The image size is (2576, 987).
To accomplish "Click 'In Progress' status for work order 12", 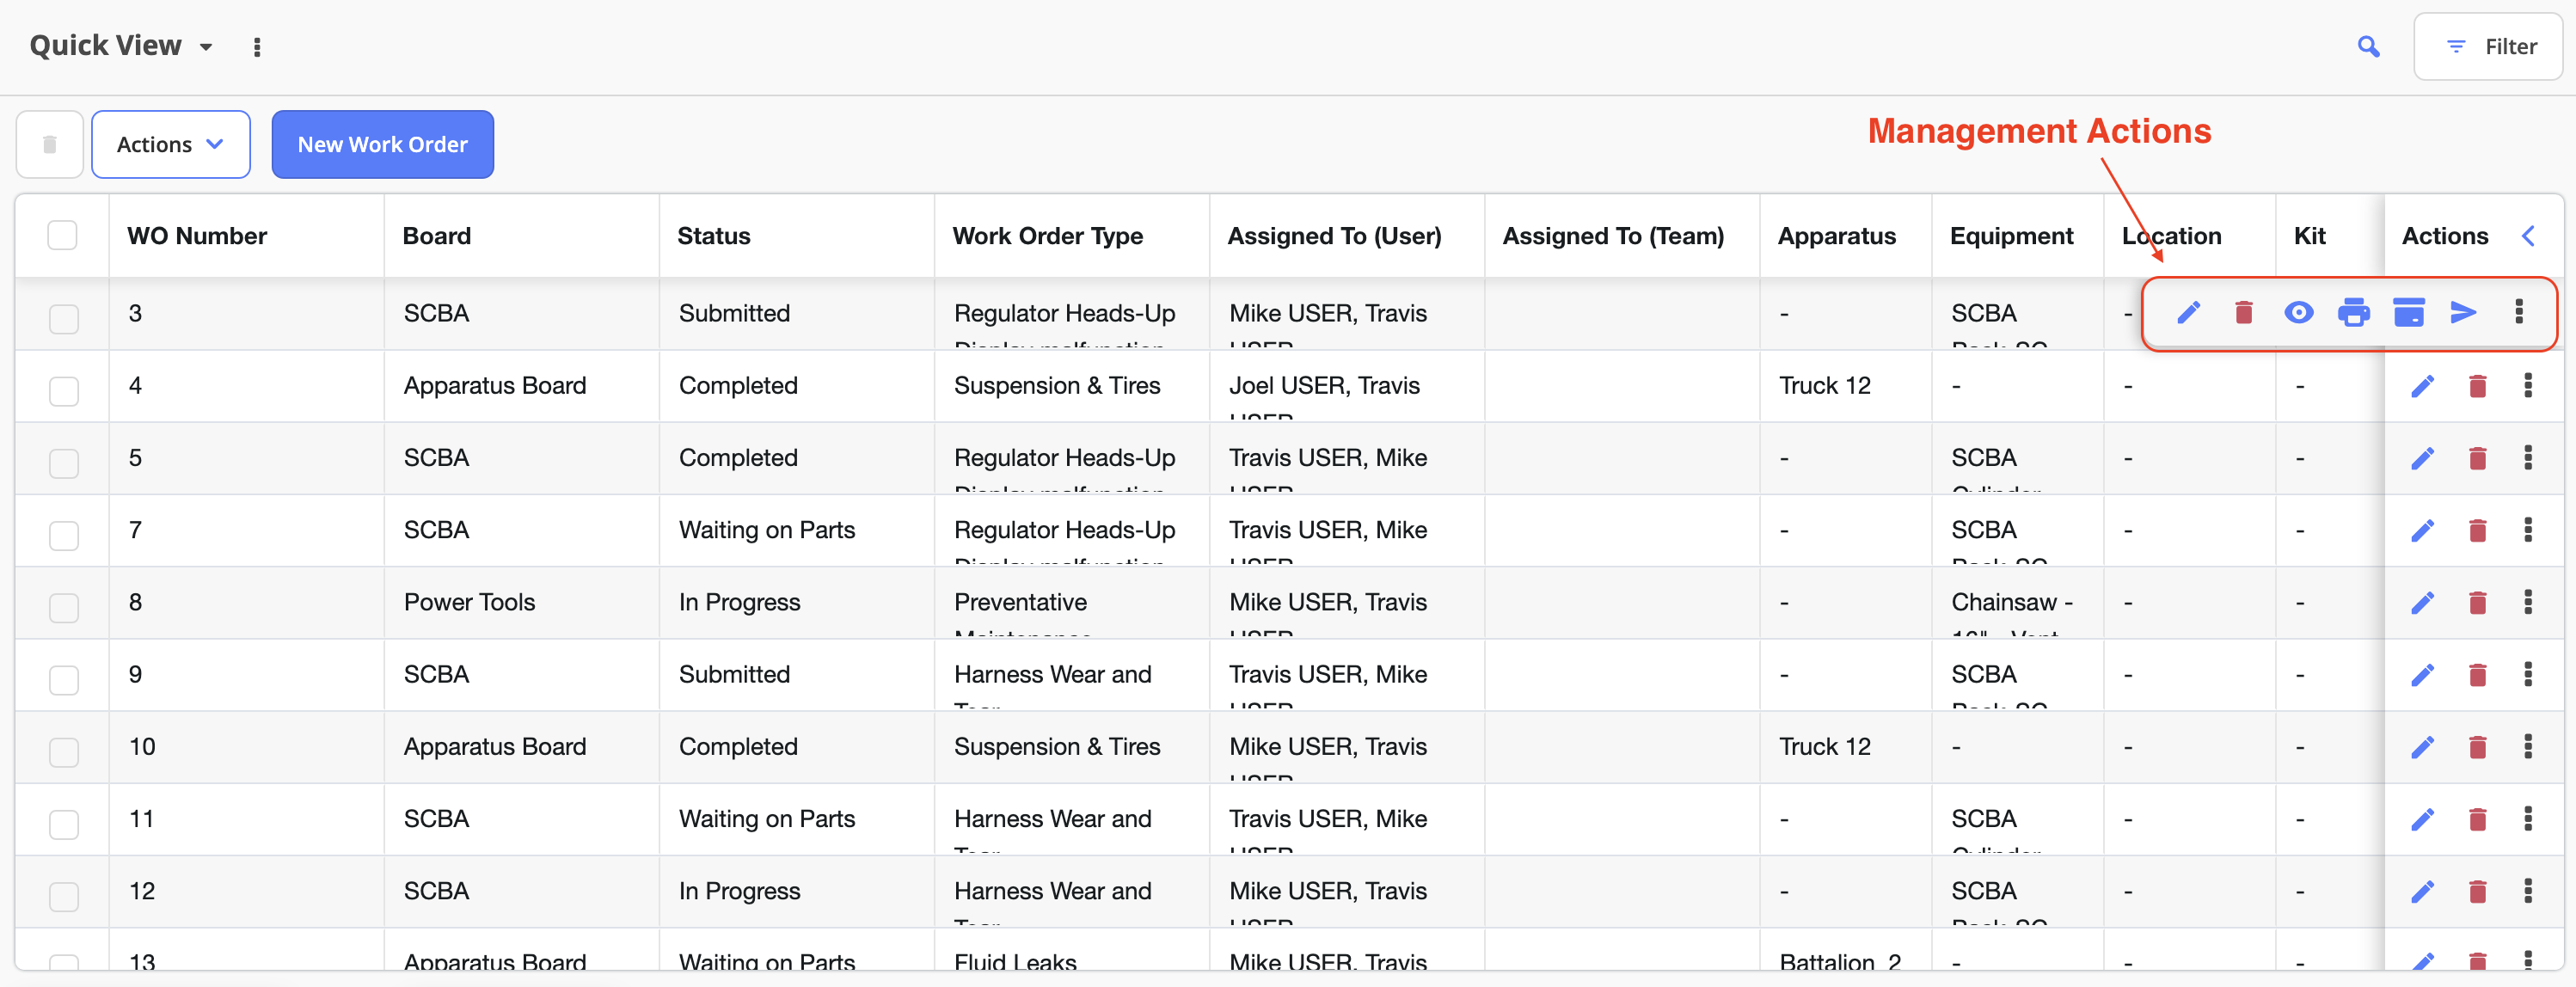I will pyautogui.click(x=739, y=891).
